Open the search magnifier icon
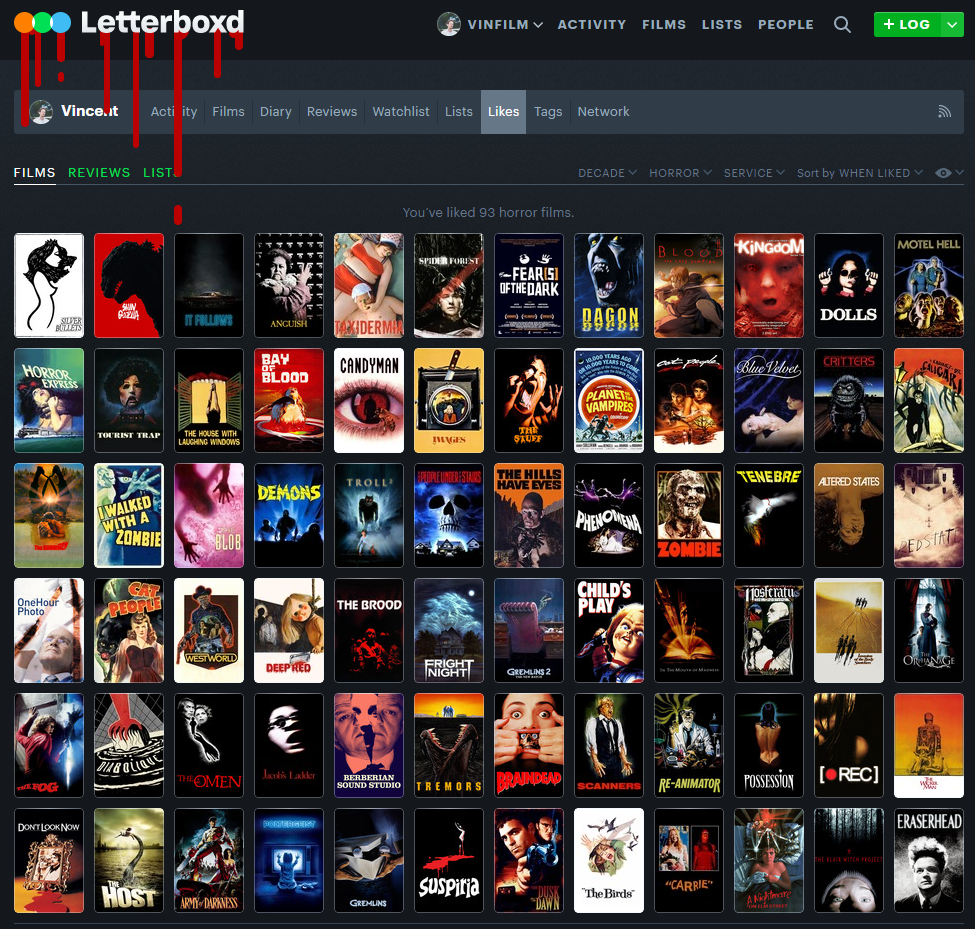Screen dimensions: 975x929 click(842, 24)
